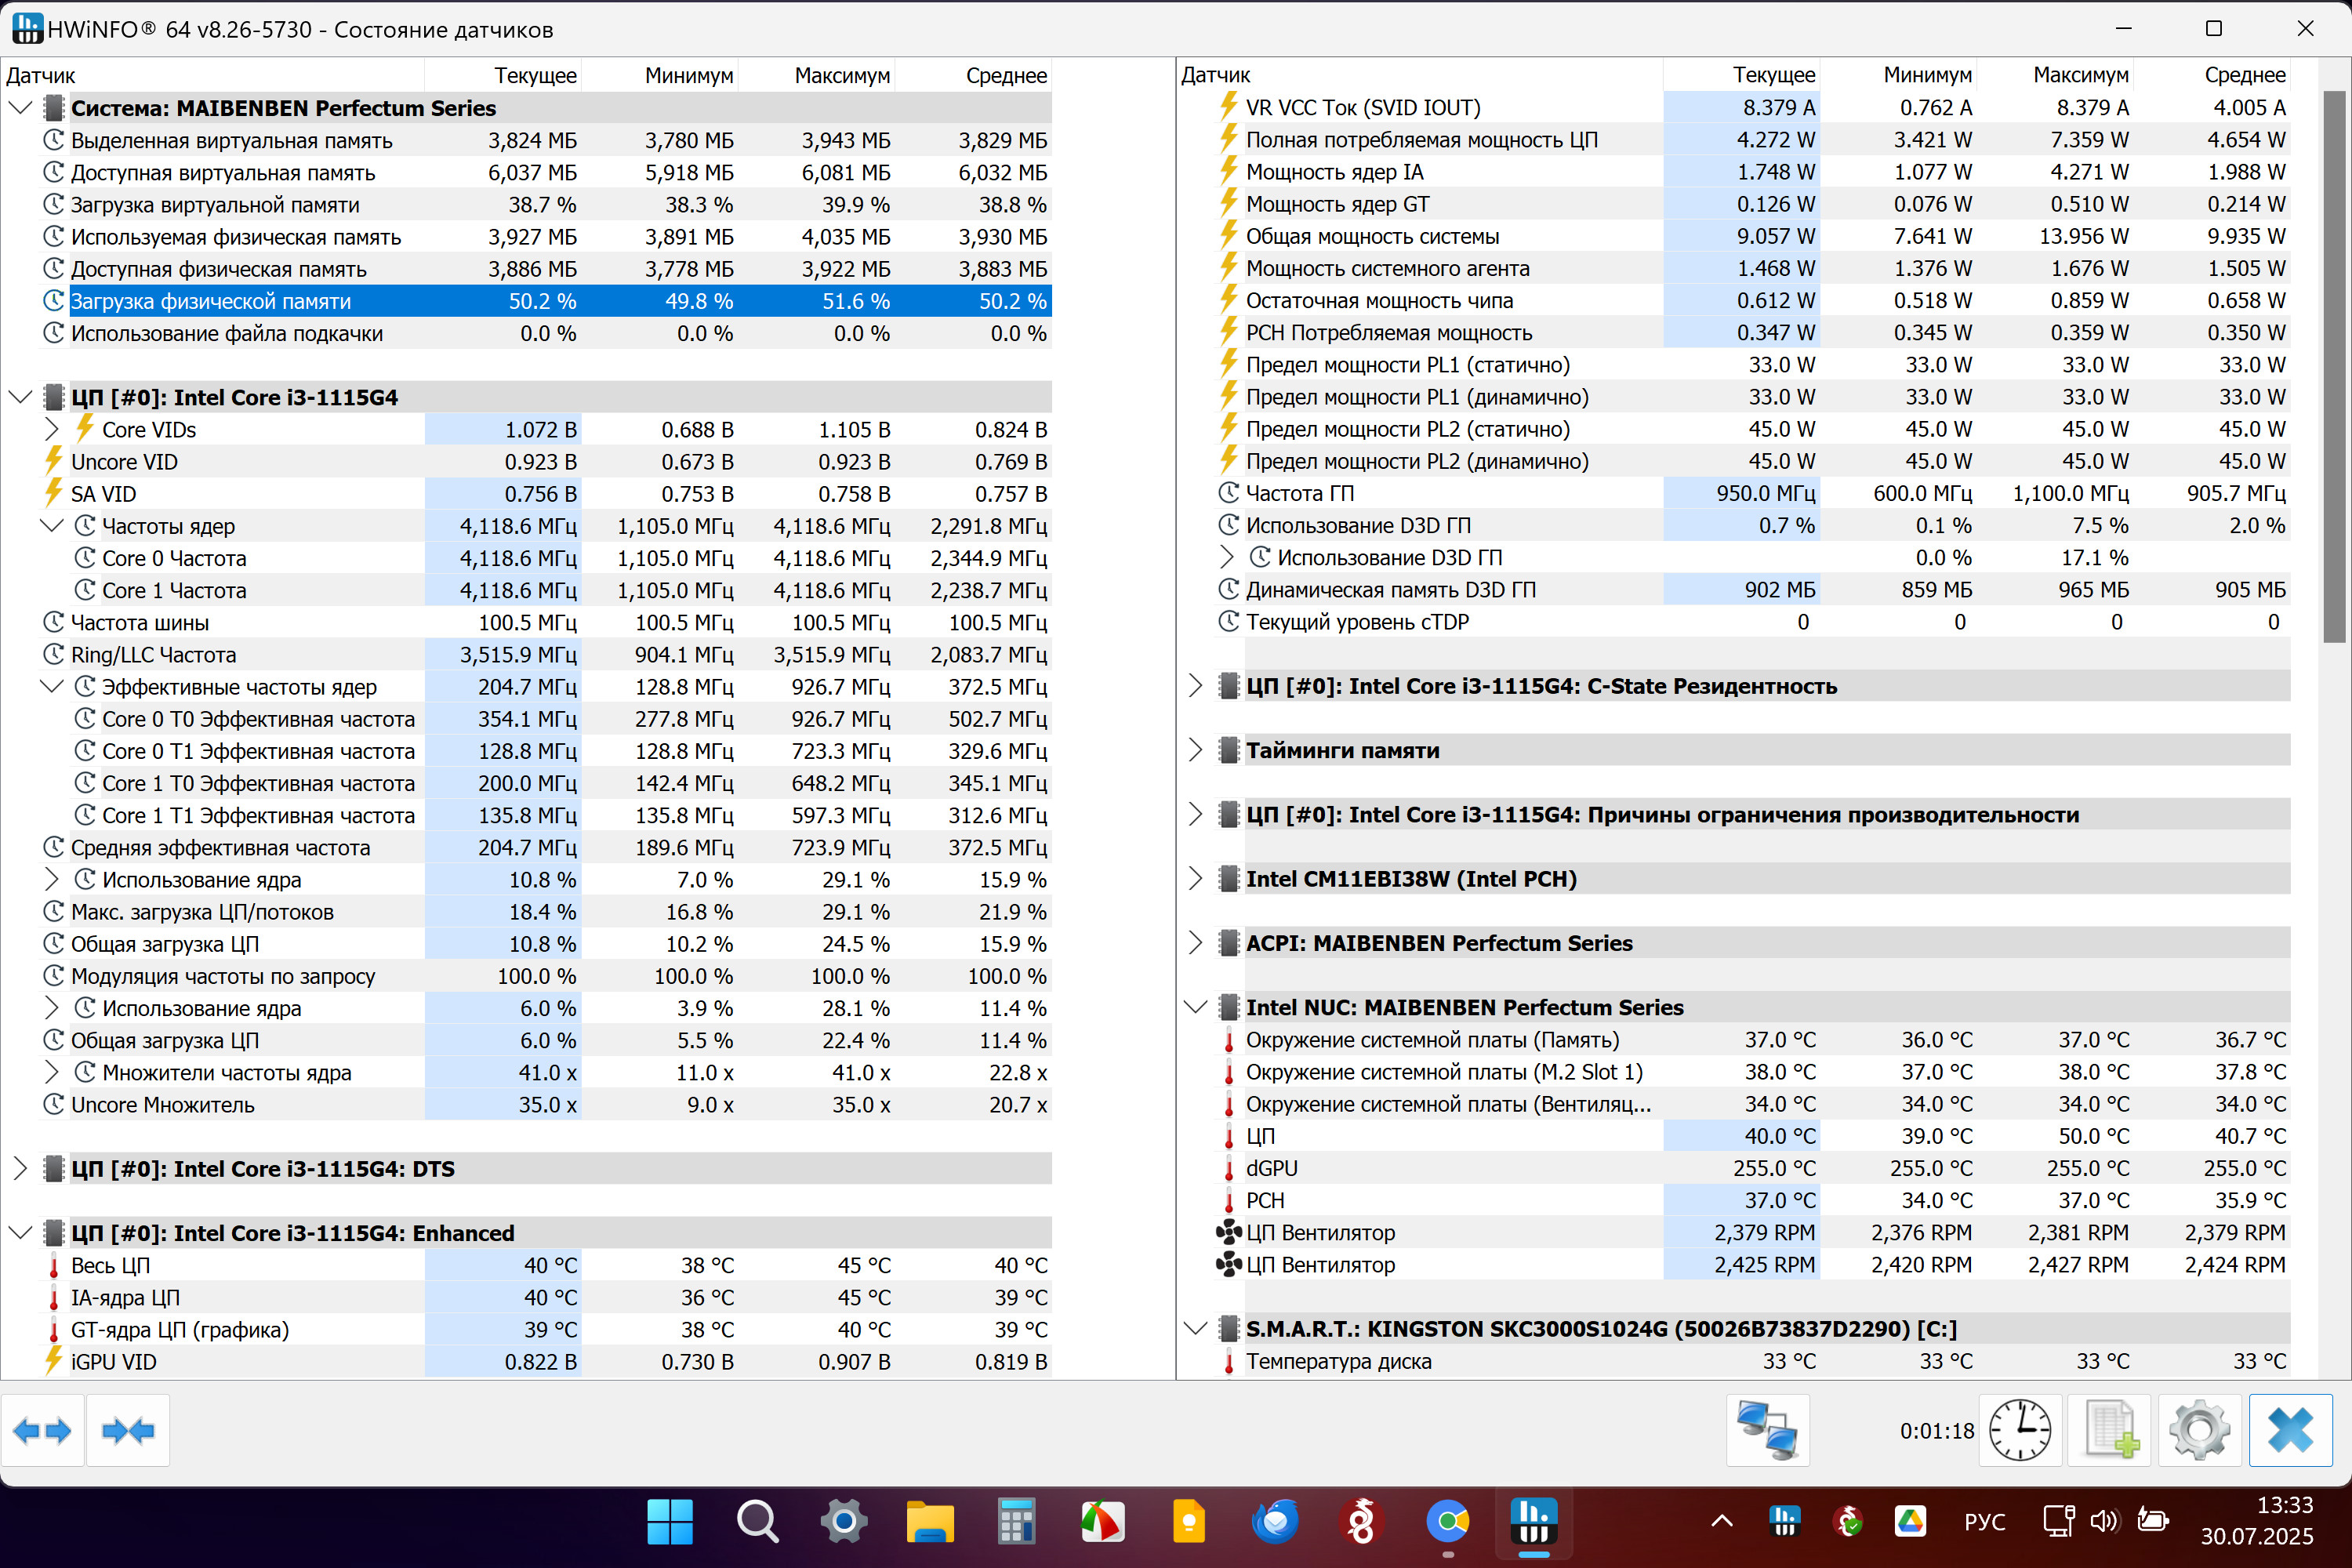Open sensor settings gear icon

tap(2198, 1431)
